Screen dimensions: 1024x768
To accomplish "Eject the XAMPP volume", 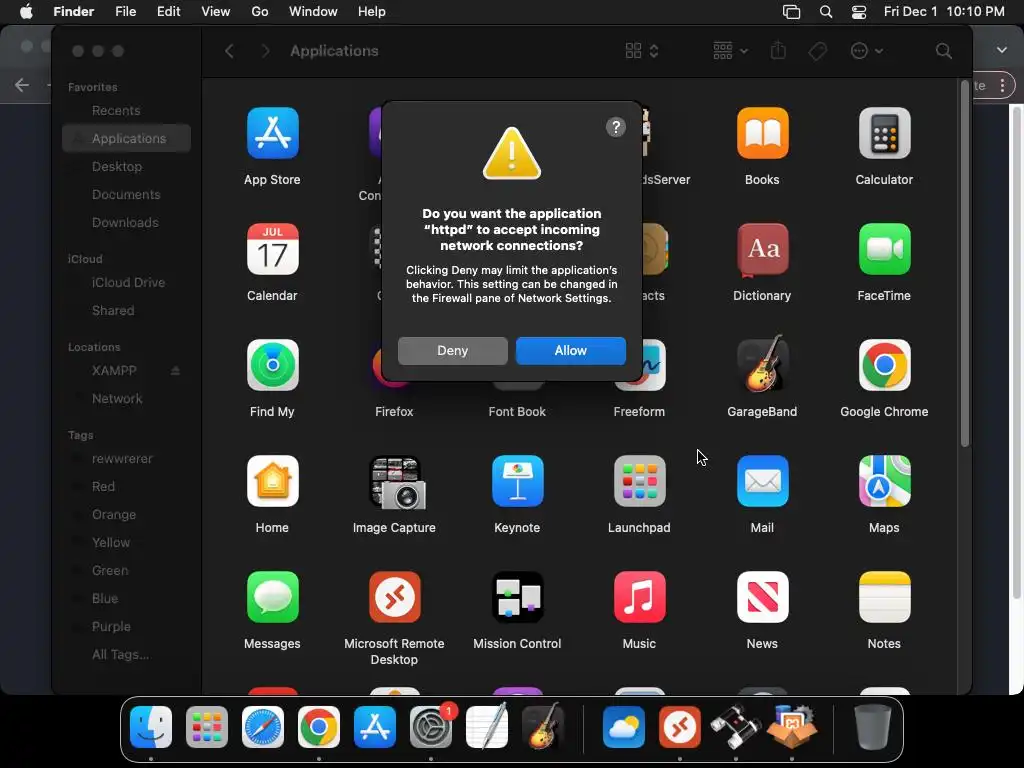I will [175, 371].
